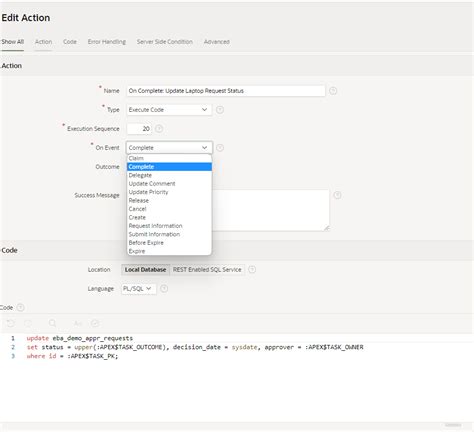This screenshot has height=432, width=474.
Task: Choose Delegate from the On Event list
Action: click(x=169, y=175)
